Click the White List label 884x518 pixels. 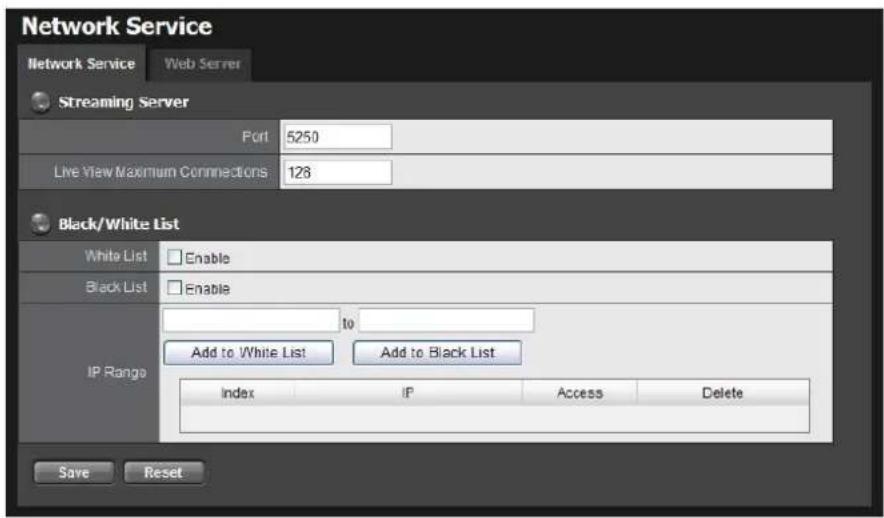pyautogui.click(x=116, y=256)
